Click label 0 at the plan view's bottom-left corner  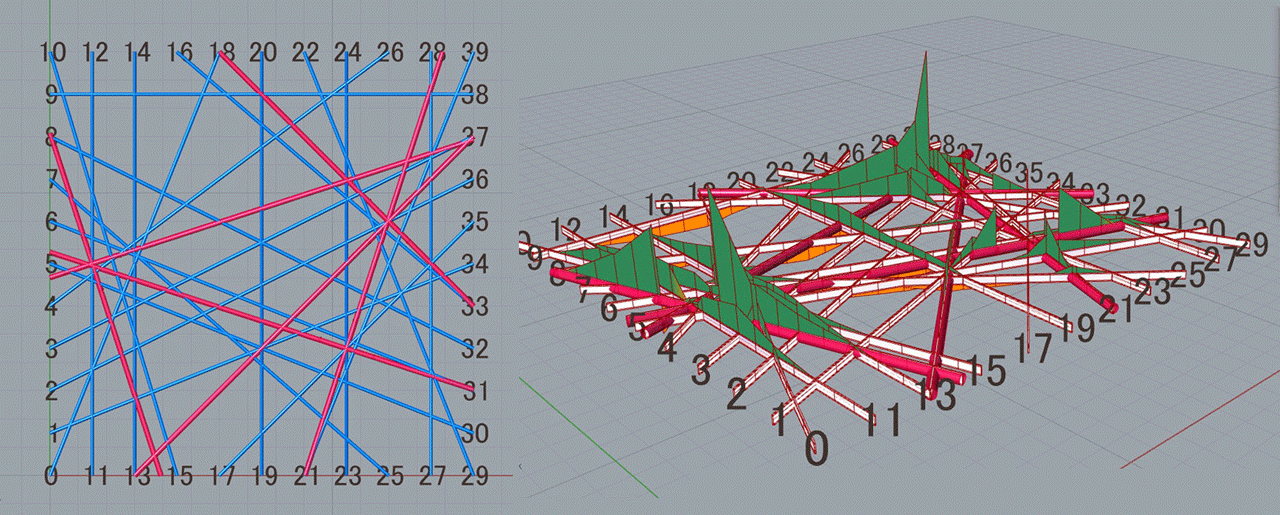(x=50, y=476)
